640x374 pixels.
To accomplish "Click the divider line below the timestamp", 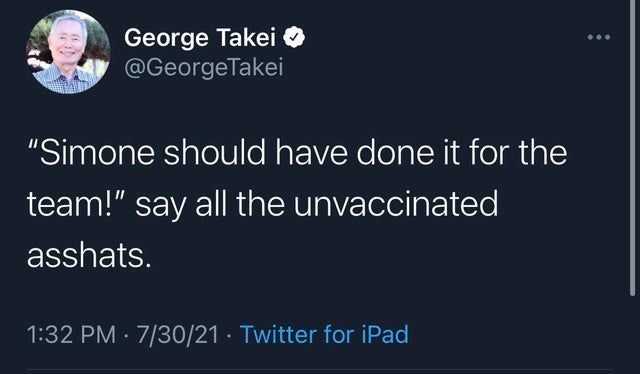I will pos(320,370).
